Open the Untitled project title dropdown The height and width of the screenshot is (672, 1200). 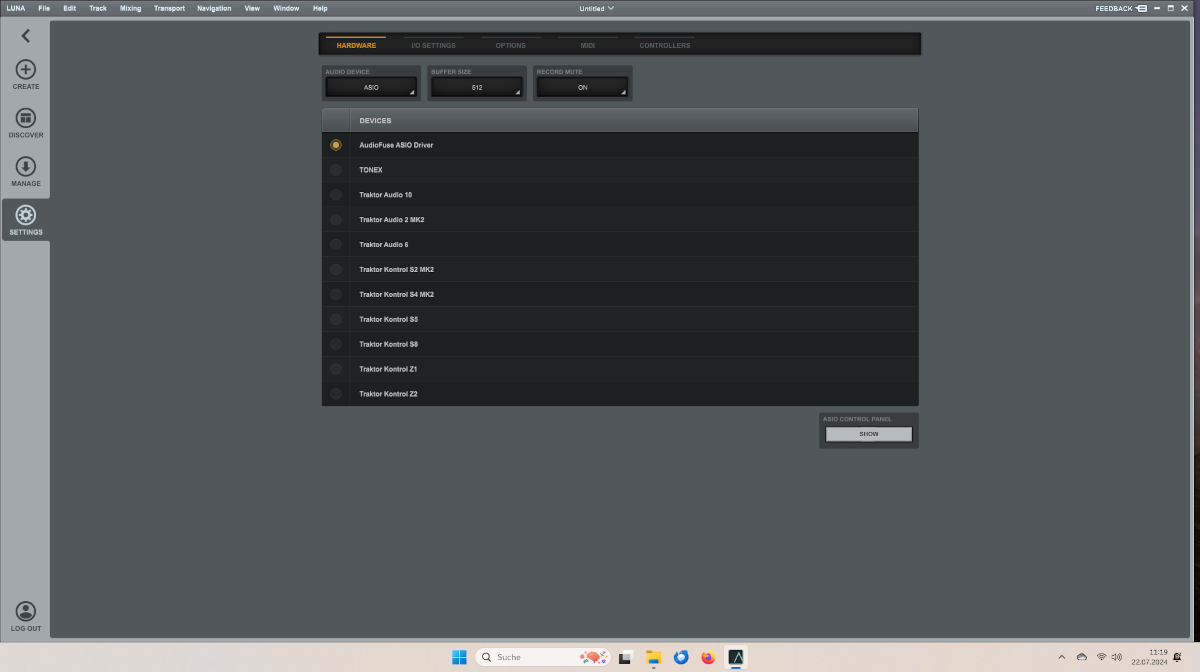[597, 8]
